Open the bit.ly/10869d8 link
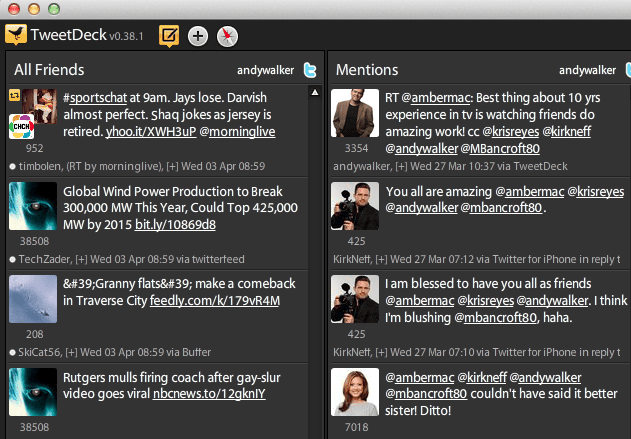This screenshot has height=439, width=631. click(x=175, y=225)
